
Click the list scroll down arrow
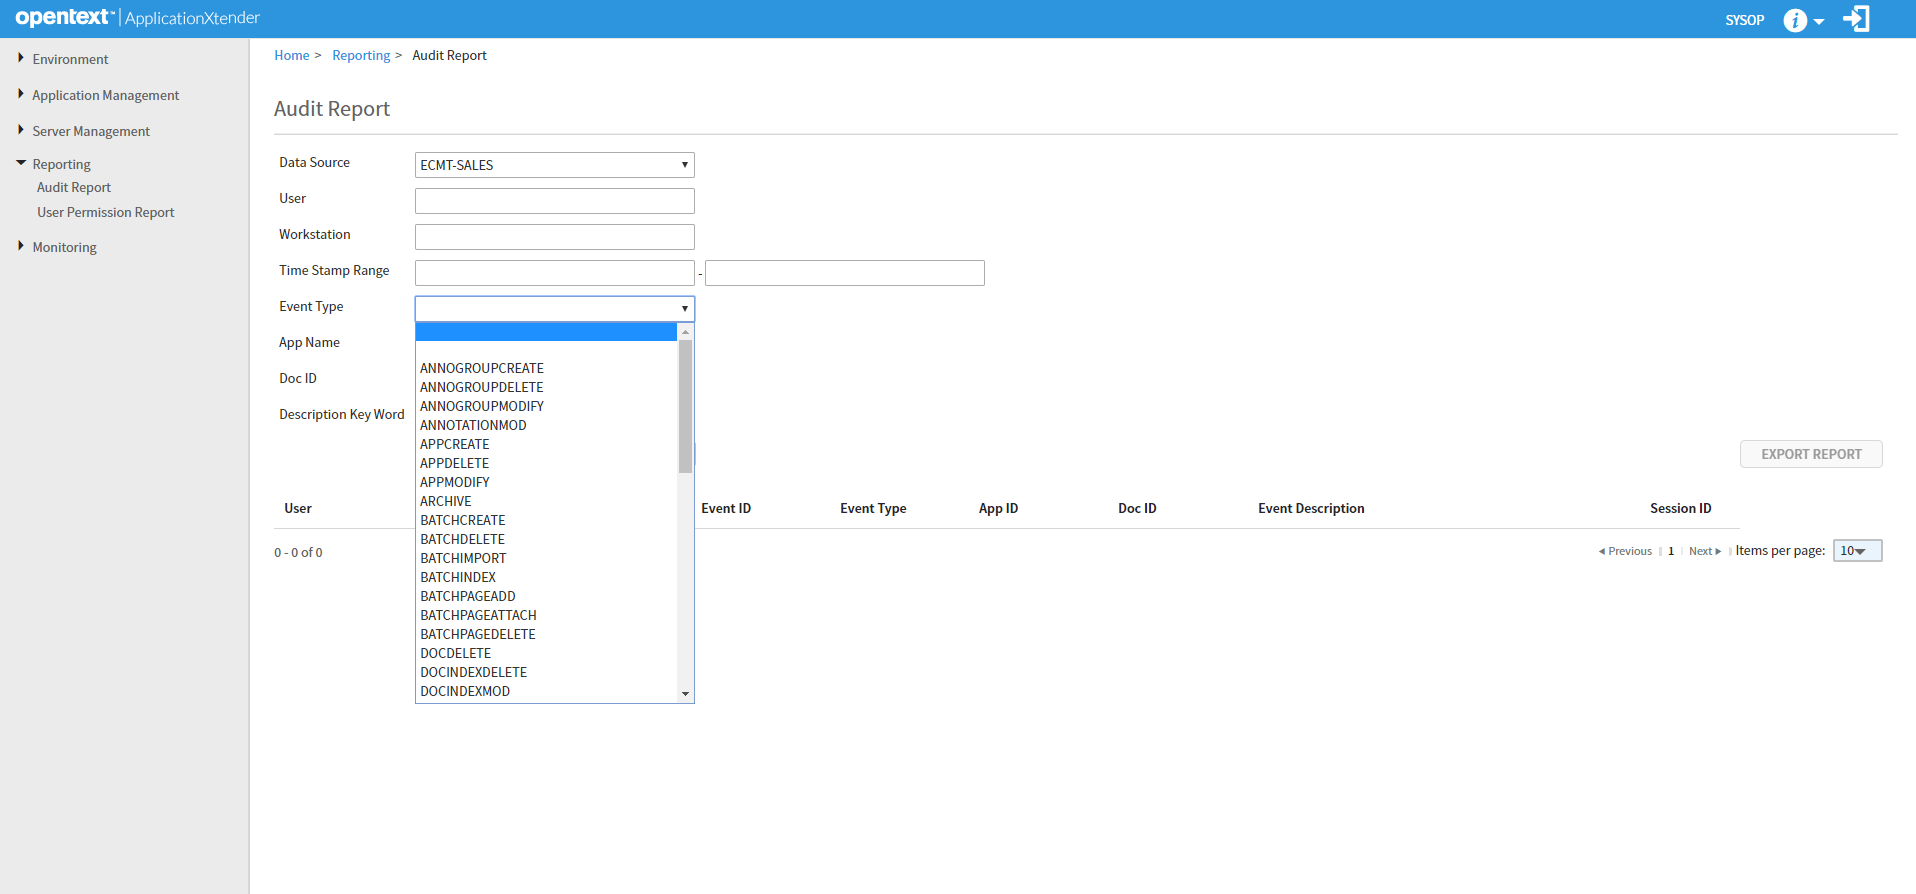click(x=685, y=693)
